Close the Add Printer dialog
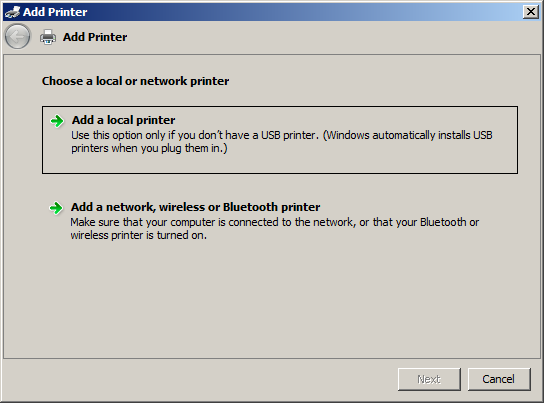 (530, 12)
